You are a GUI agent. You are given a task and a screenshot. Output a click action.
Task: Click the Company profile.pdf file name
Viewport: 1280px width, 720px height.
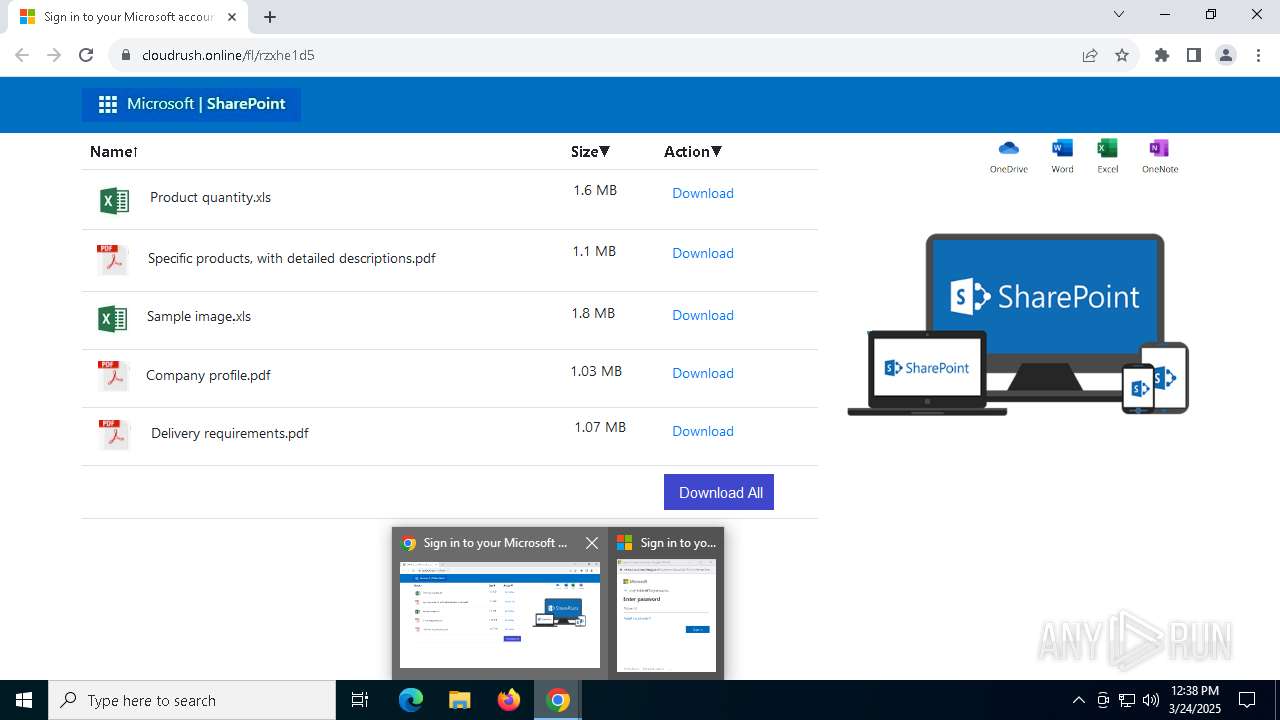208,375
